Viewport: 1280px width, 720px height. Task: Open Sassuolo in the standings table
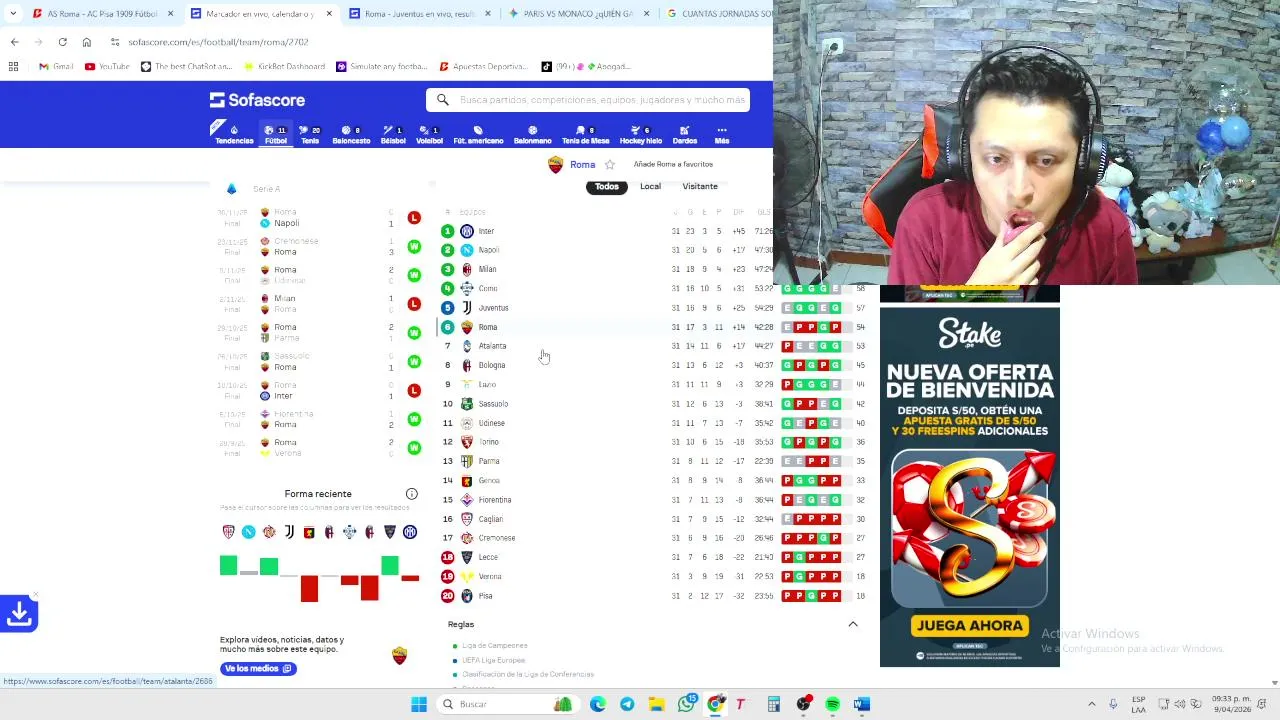click(x=493, y=404)
